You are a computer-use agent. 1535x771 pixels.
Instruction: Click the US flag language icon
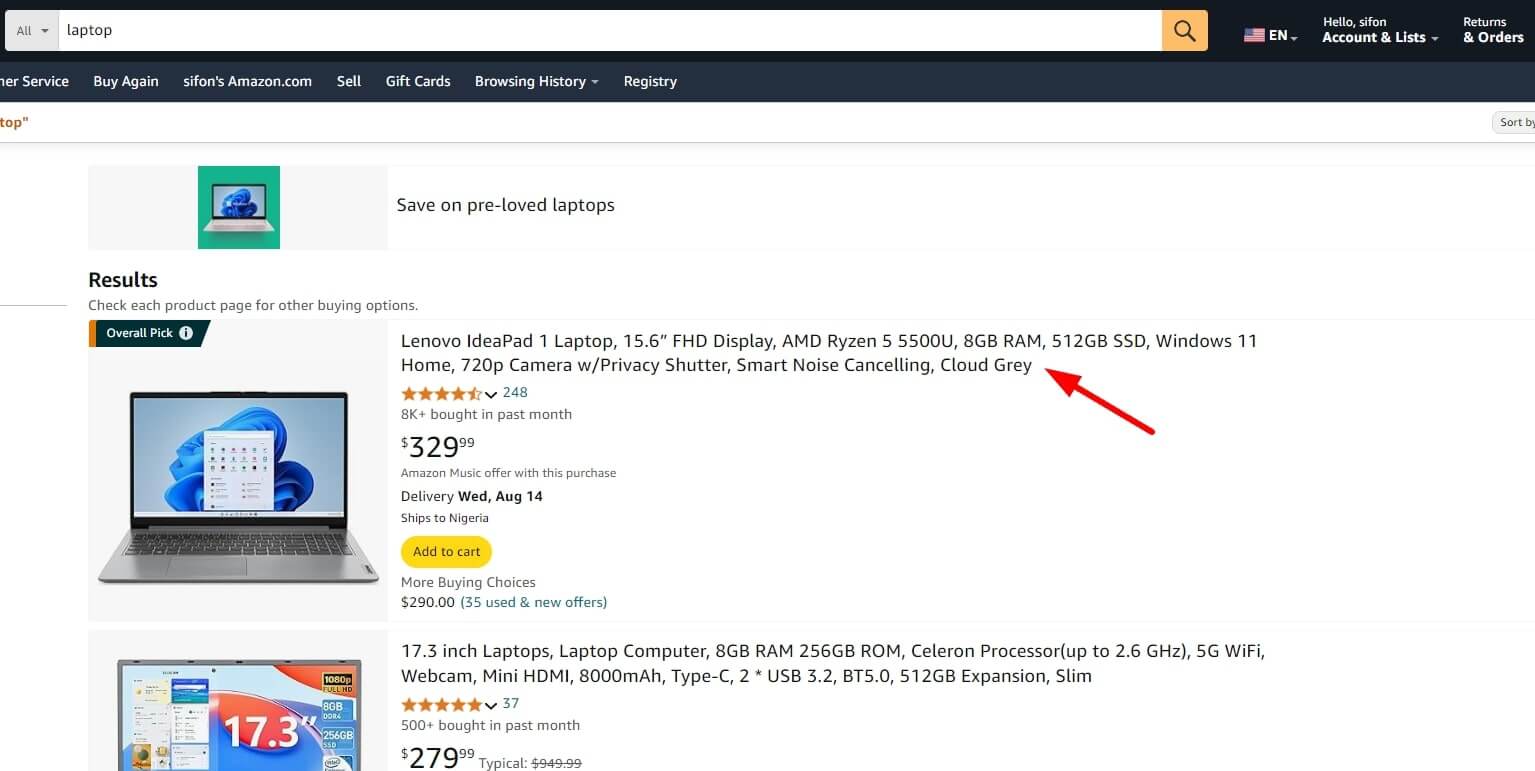coord(1254,35)
